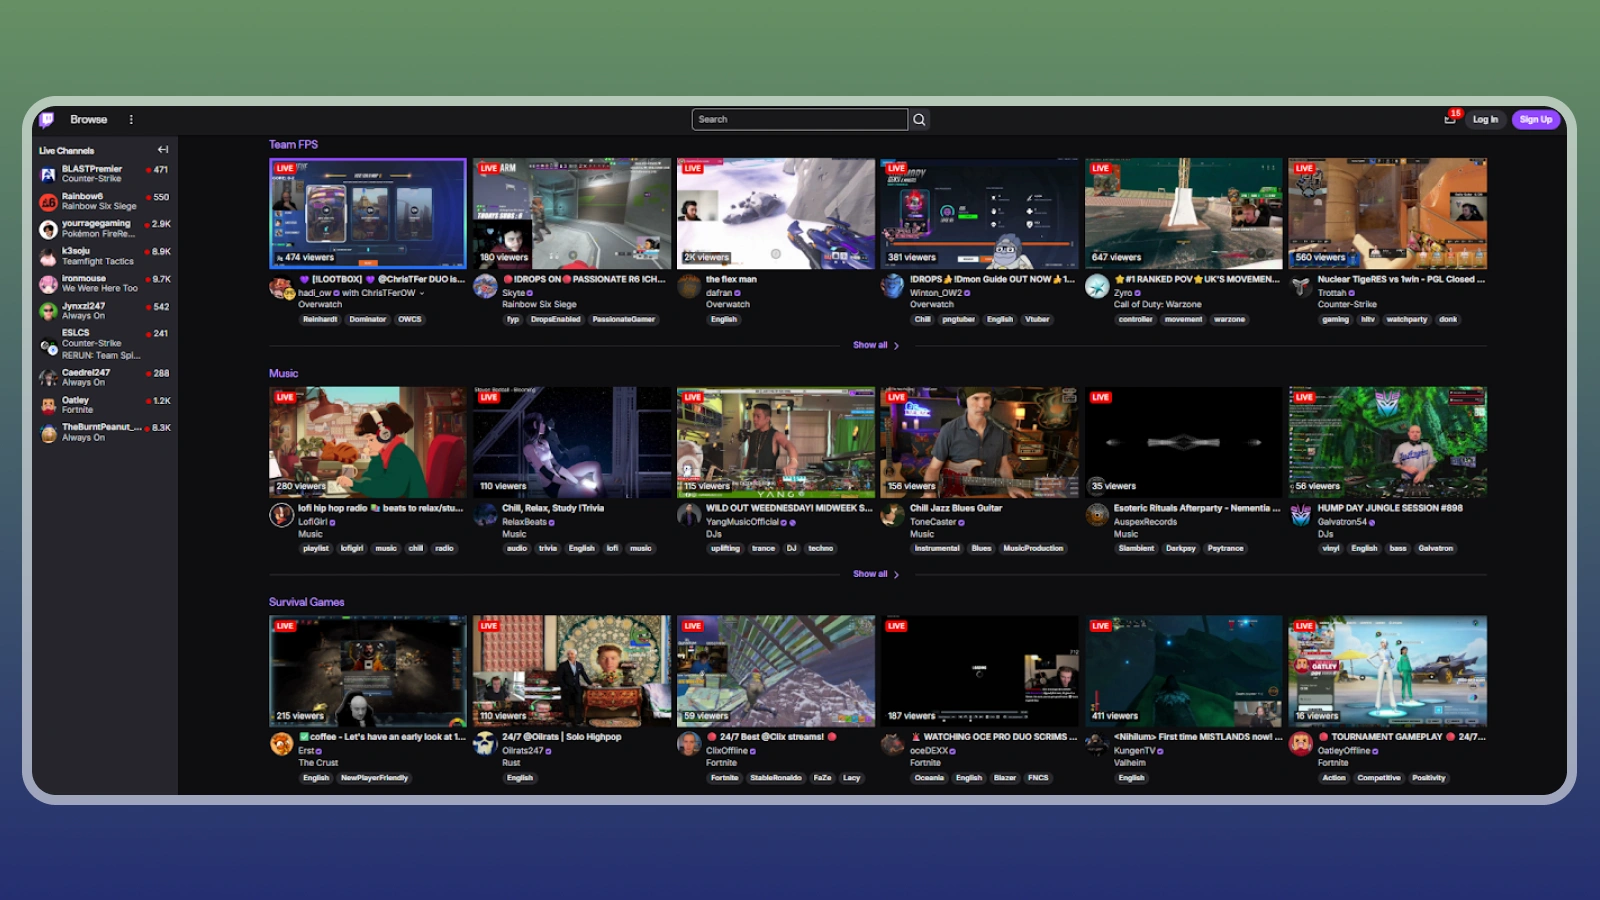Select the MusicProduction tag
This screenshot has width=1600, height=900.
[x=1033, y=549]
